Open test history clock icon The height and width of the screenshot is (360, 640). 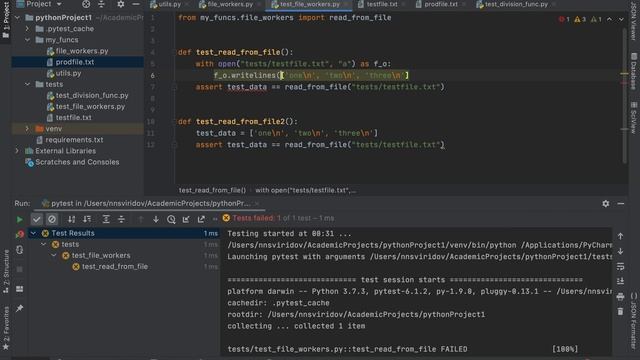(171, 219)
